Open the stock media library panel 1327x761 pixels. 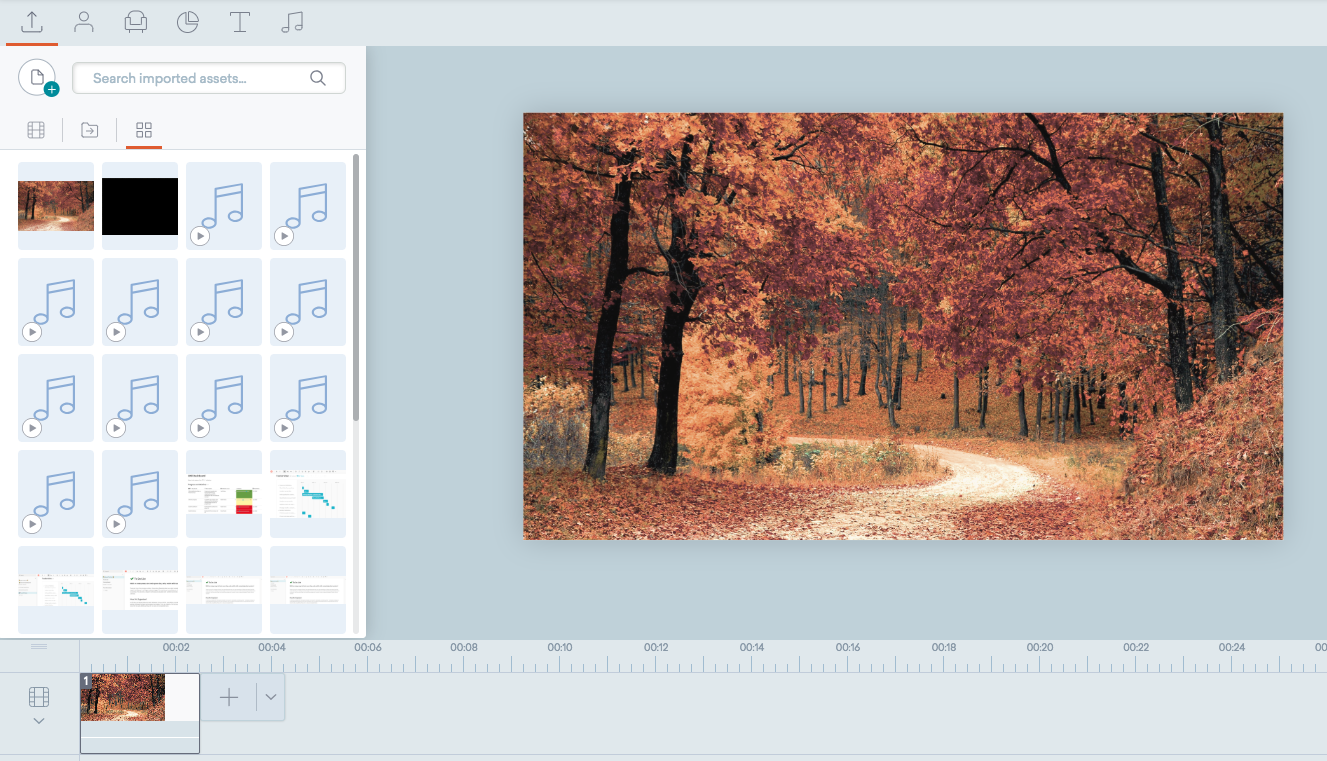tap(136, 21)
